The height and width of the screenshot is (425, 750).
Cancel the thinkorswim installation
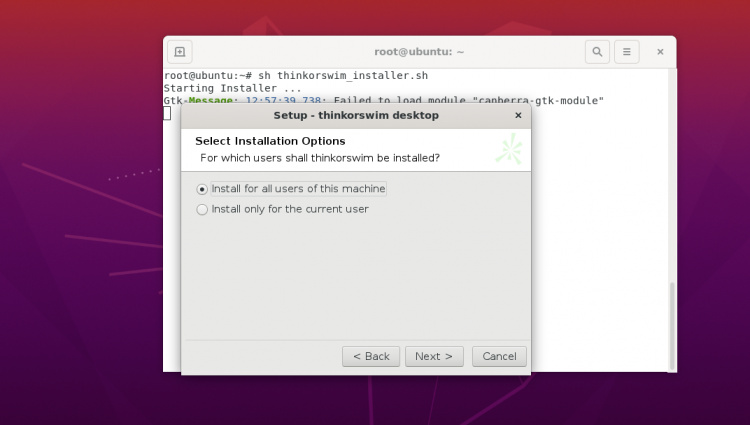[x=499, y=356]
